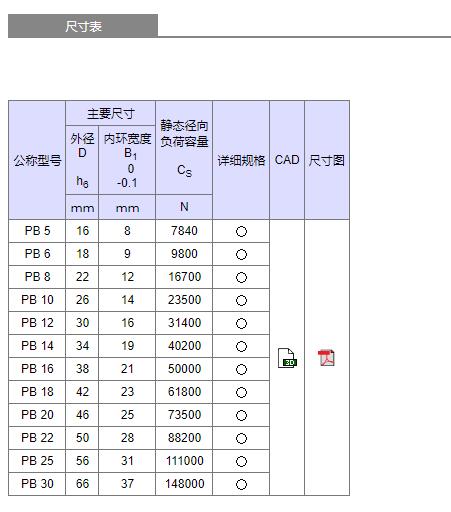The image size is (451, 512).
Task: Click the 公称型号 column header
Action: 37,160
